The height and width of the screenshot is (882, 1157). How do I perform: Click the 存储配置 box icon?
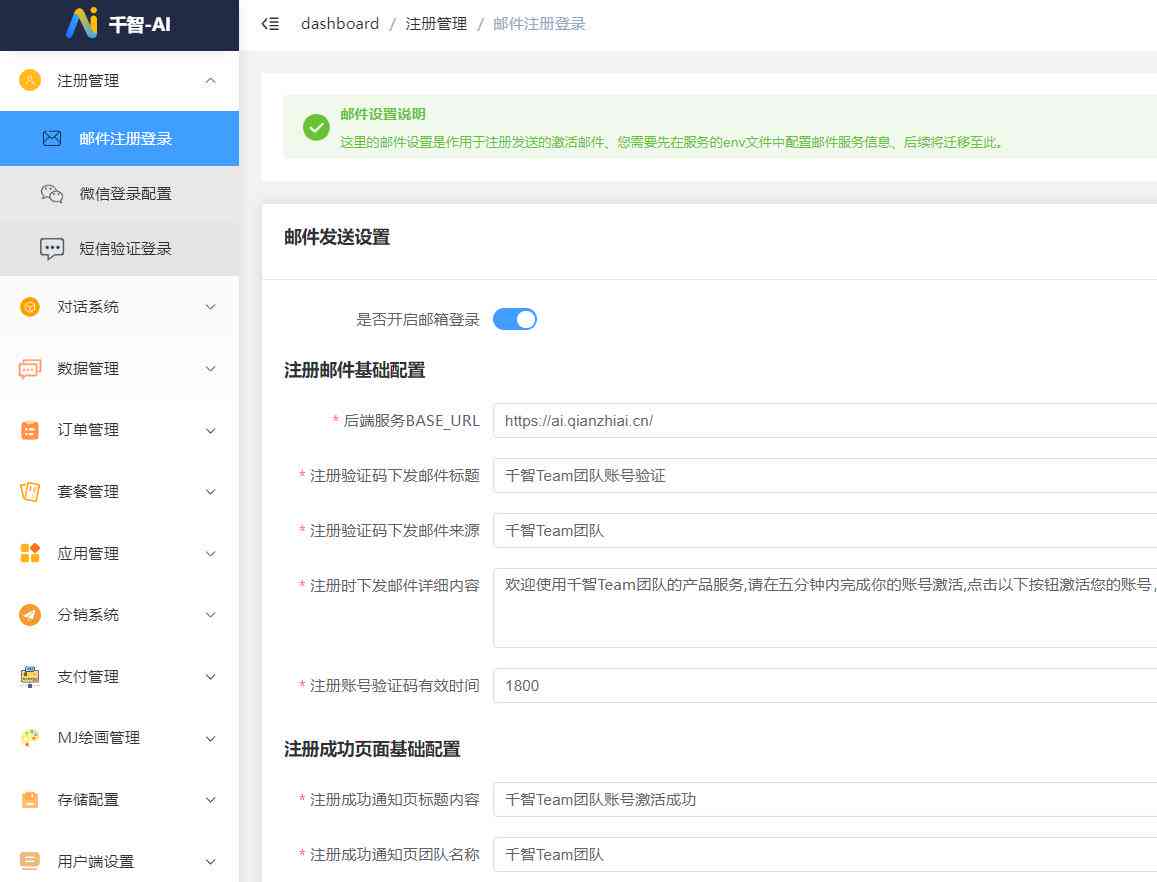pos(30,799)
